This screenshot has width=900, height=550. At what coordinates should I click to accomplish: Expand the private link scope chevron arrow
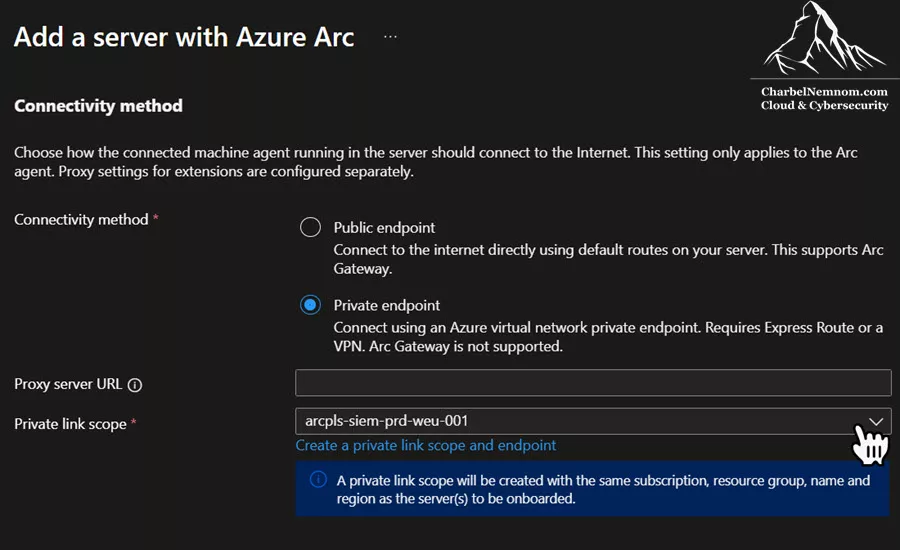(875, 421)
